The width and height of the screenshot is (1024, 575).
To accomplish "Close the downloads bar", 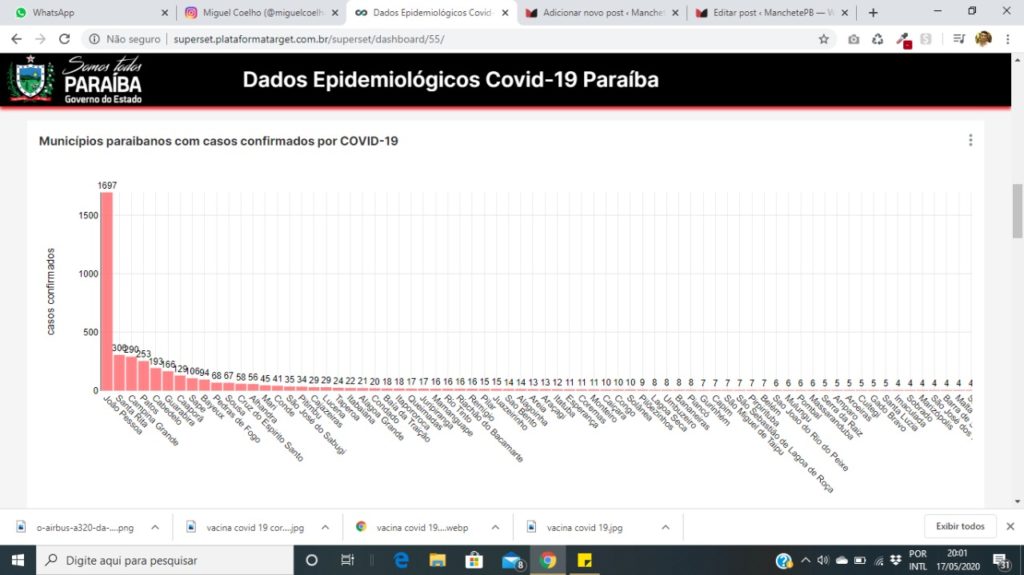I will coord(1010,526).
